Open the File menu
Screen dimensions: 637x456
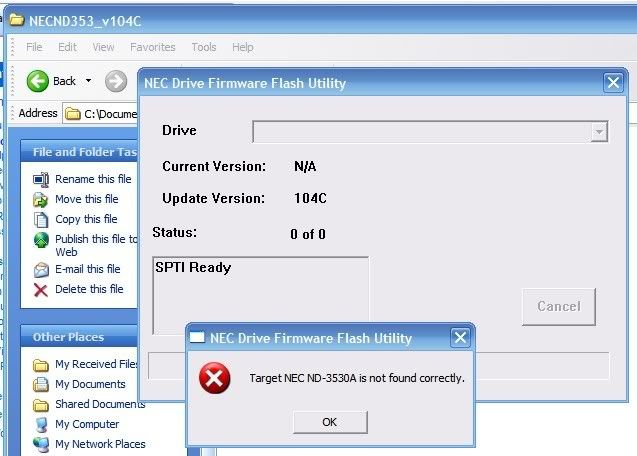pyautogui.click(x=34, y=47)
